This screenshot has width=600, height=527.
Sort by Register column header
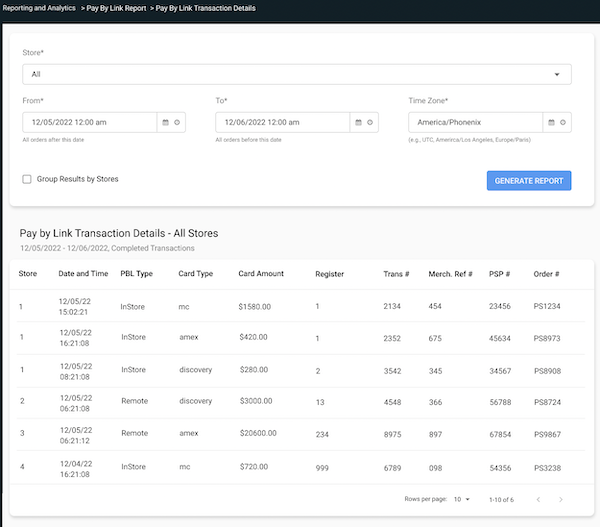point(329,274)
